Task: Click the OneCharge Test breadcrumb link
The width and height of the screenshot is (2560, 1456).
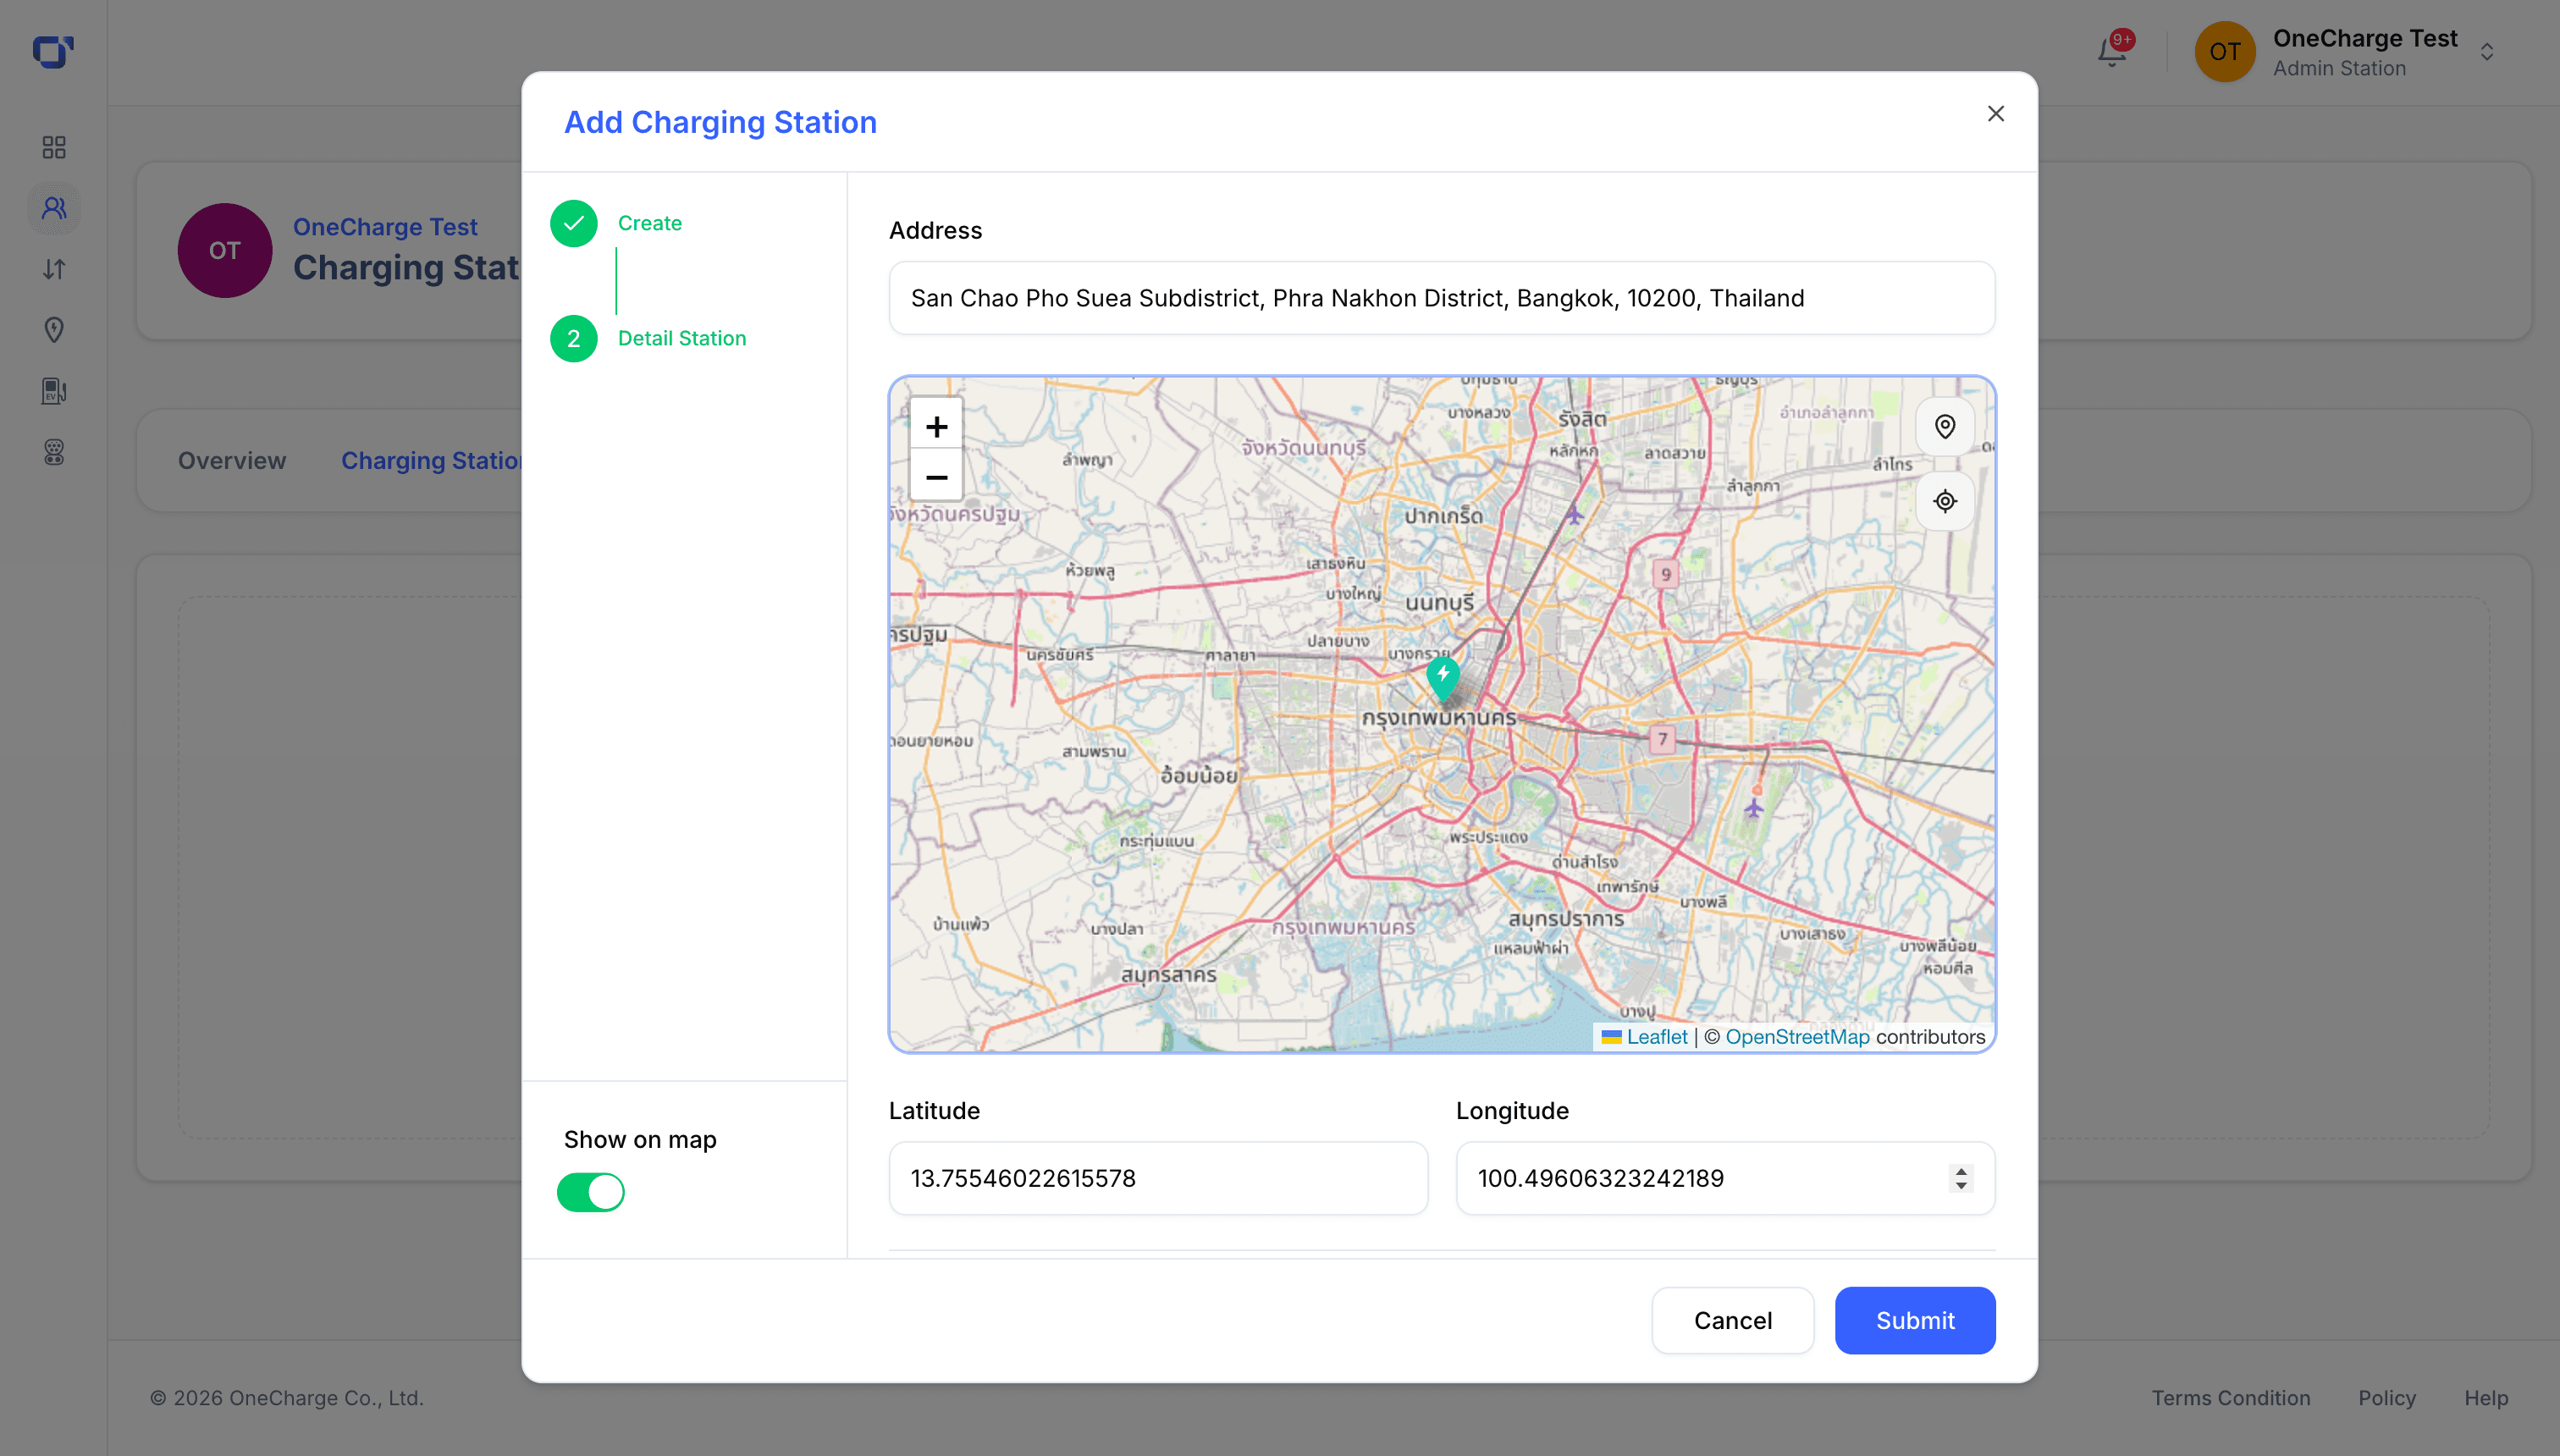Action: (385, 227)
